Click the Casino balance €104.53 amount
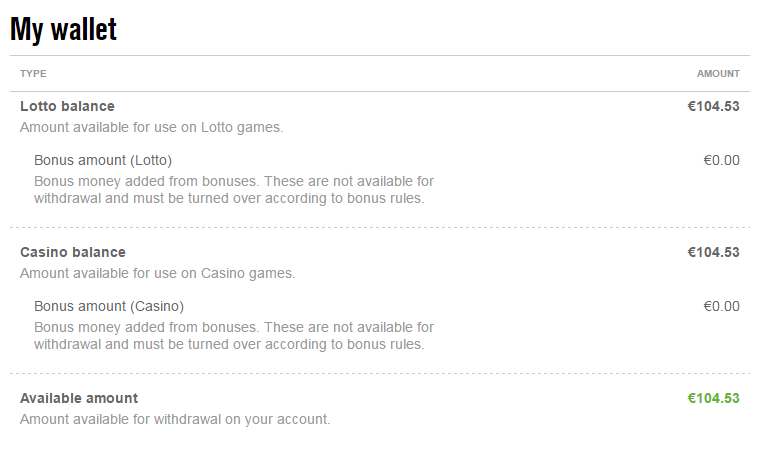Viewport: 765px width, 463px height. point(713,252)
